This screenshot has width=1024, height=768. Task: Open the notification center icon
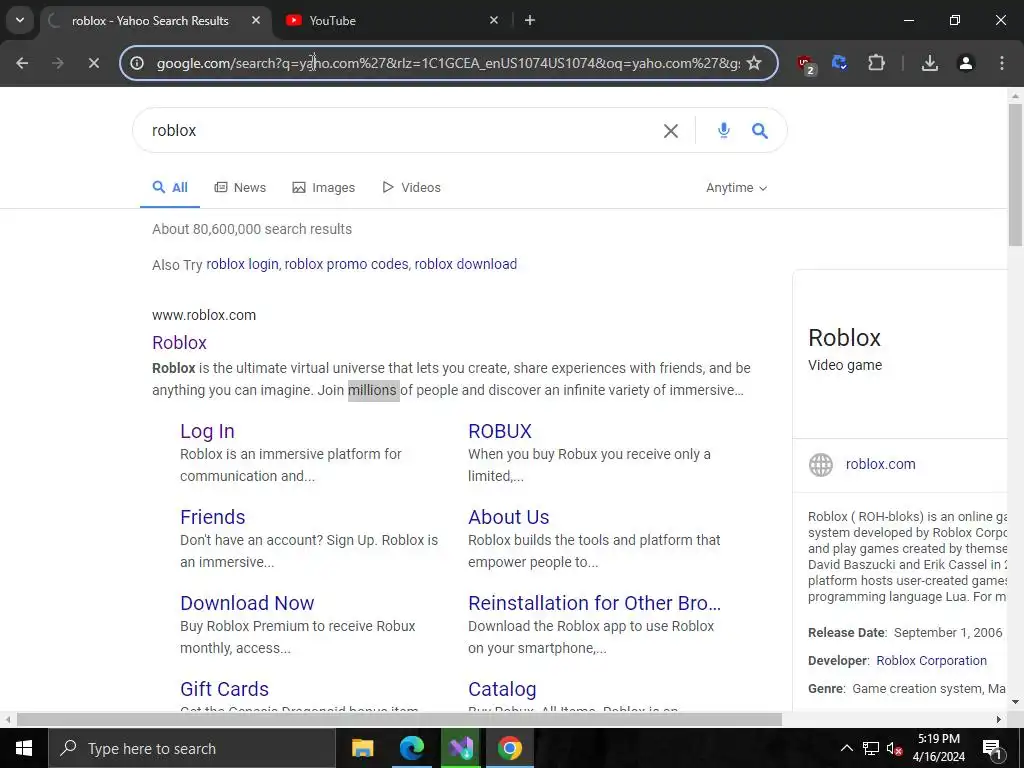[992, 748]
